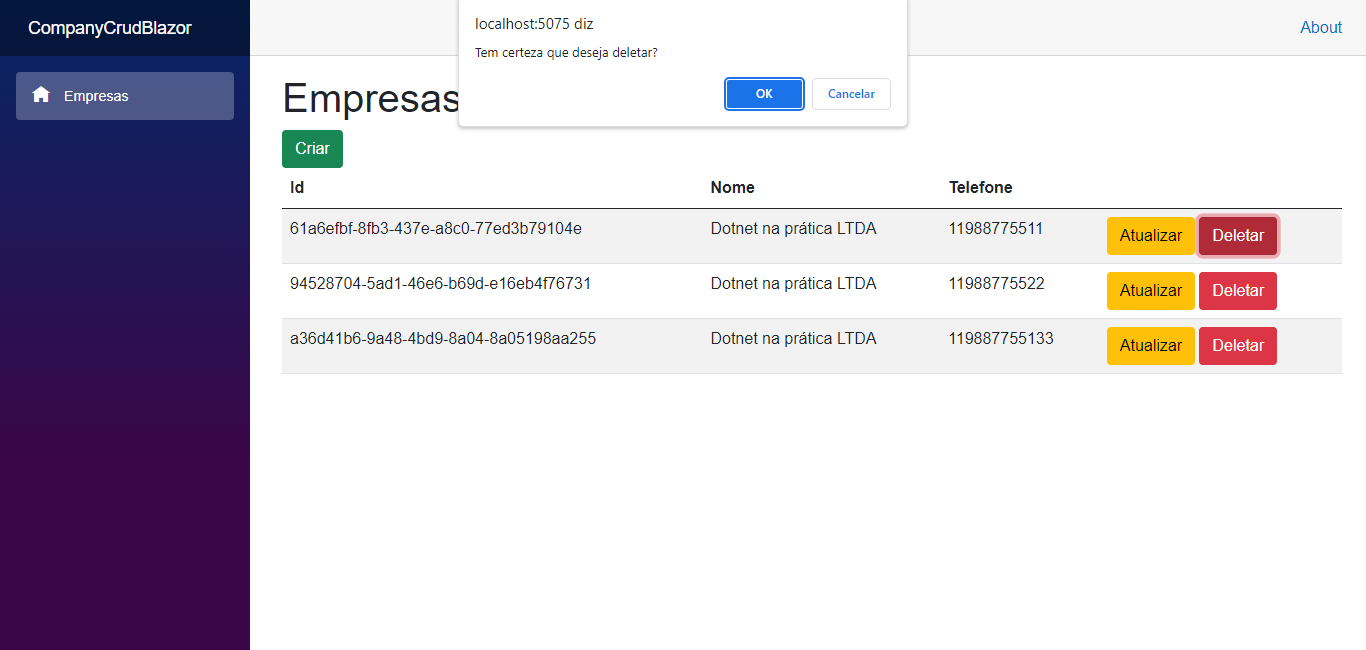1366x650 pixels.
Task: Click Atualizar on the first company row
Action: (x=1150, y=235)
